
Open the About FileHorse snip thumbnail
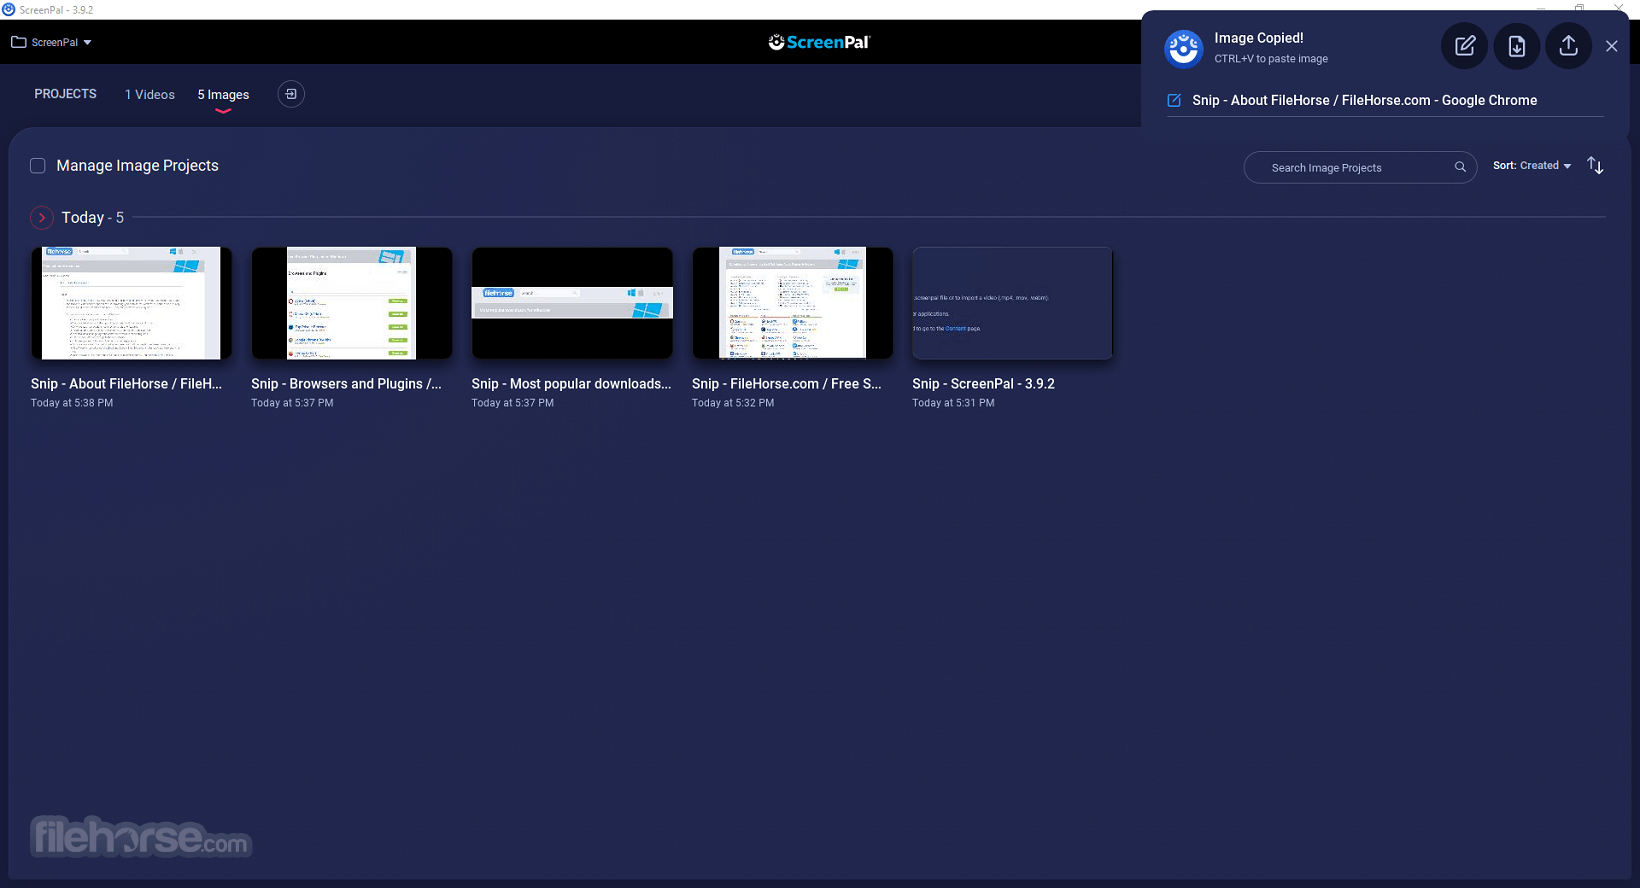(x=131, y=303)
